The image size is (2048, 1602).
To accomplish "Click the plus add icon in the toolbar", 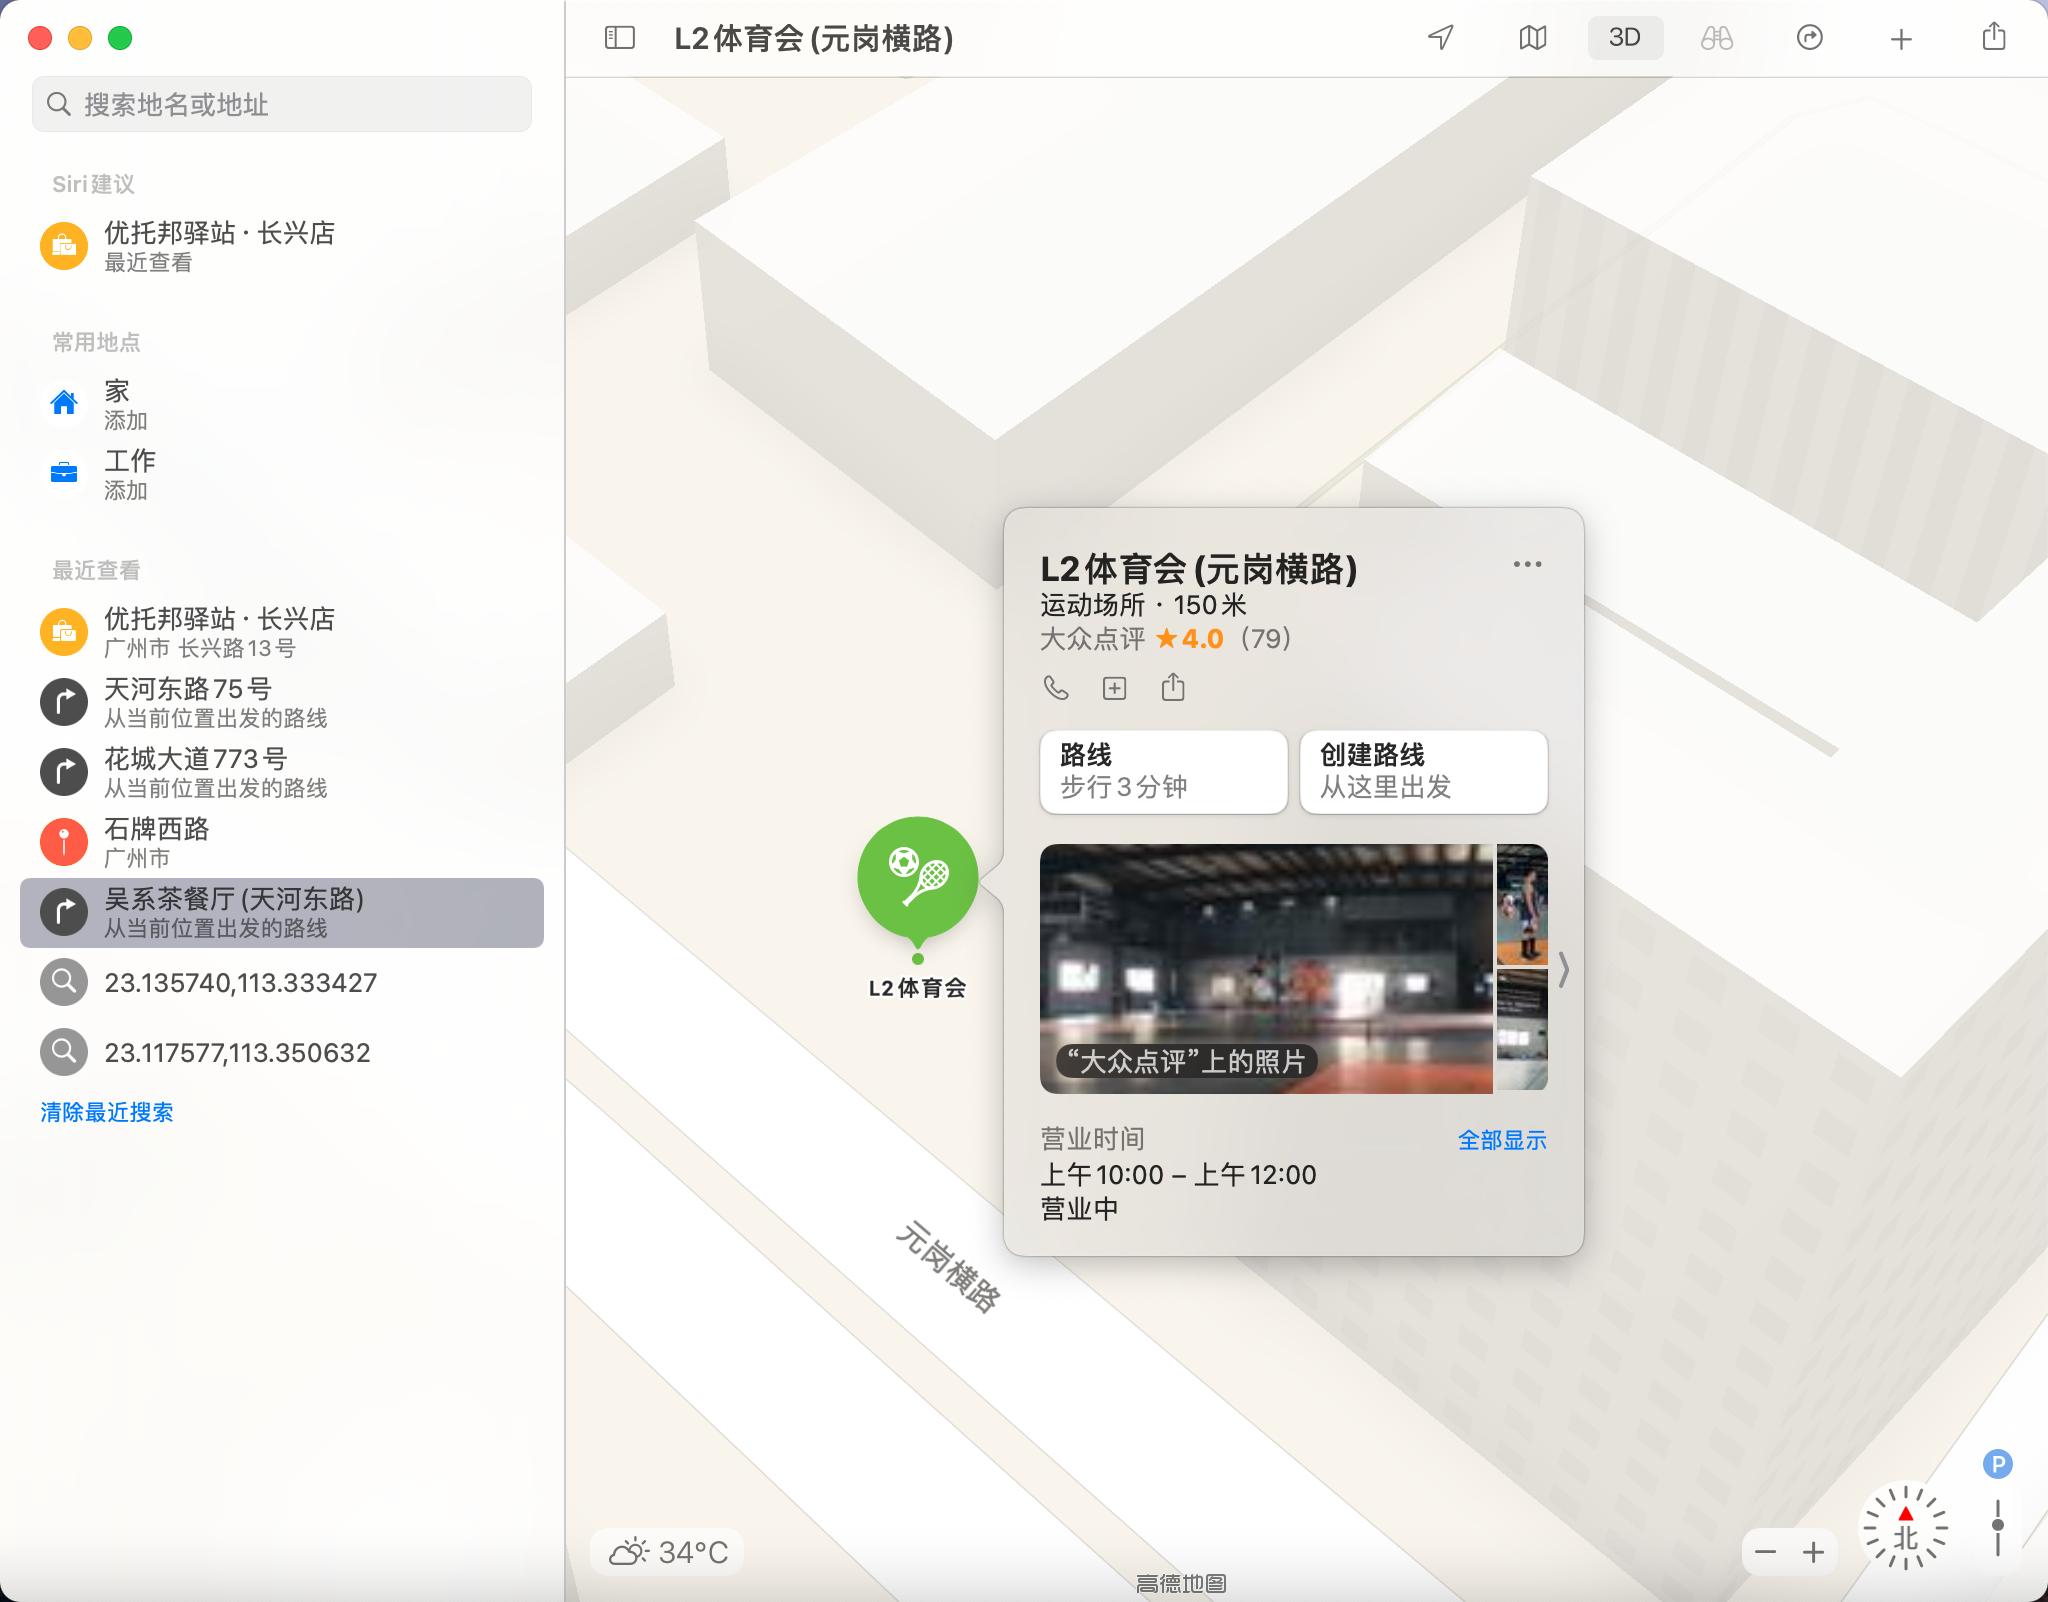I will [x=1901, y=39].
